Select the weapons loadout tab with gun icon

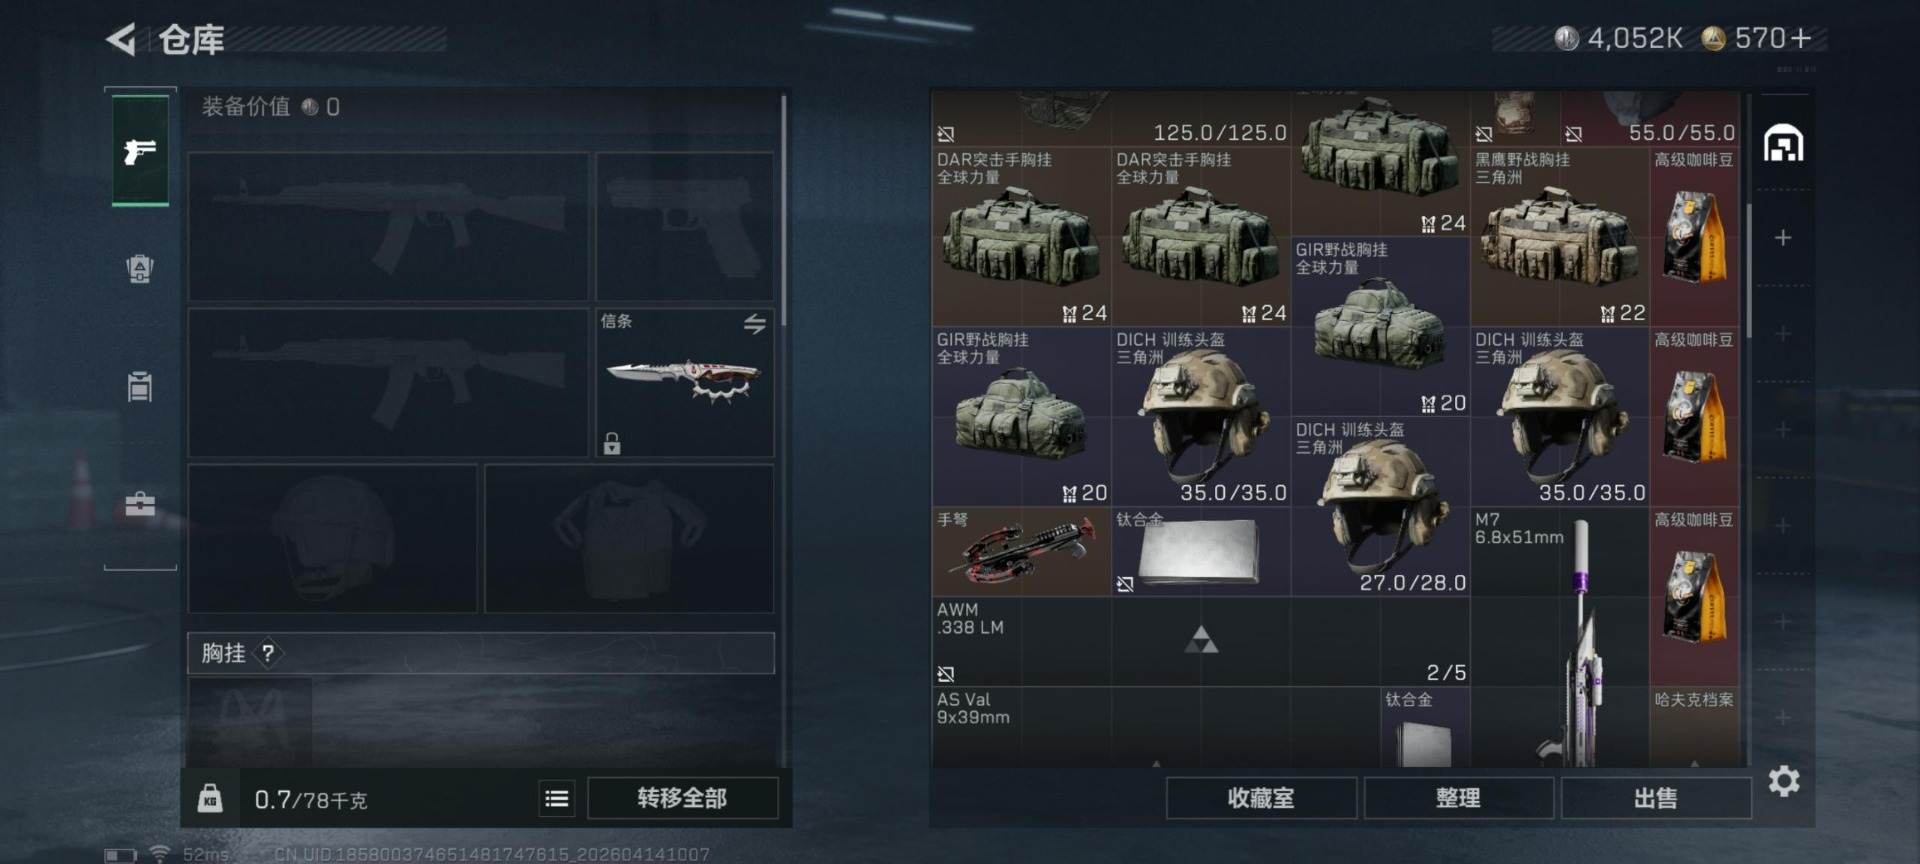140,151
